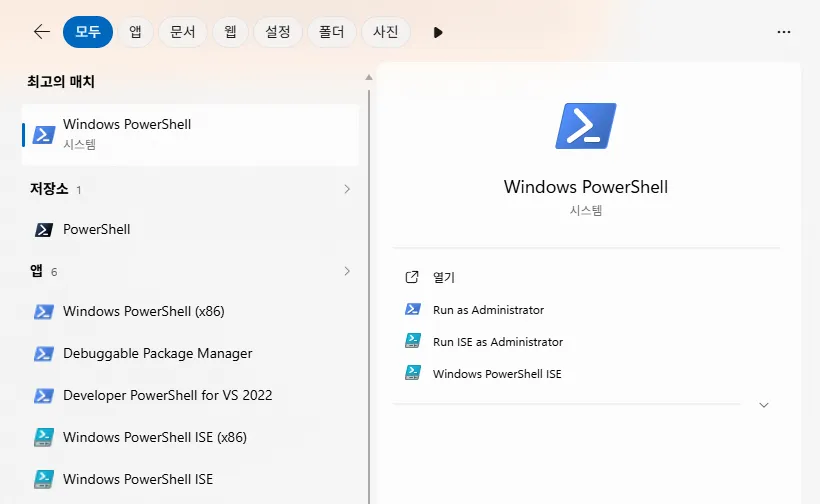Image resolution: width=820 pixels, height=504 pixels.
Task: Open Windows PowerShell ISE (x86) result
Action: [190, 437]
